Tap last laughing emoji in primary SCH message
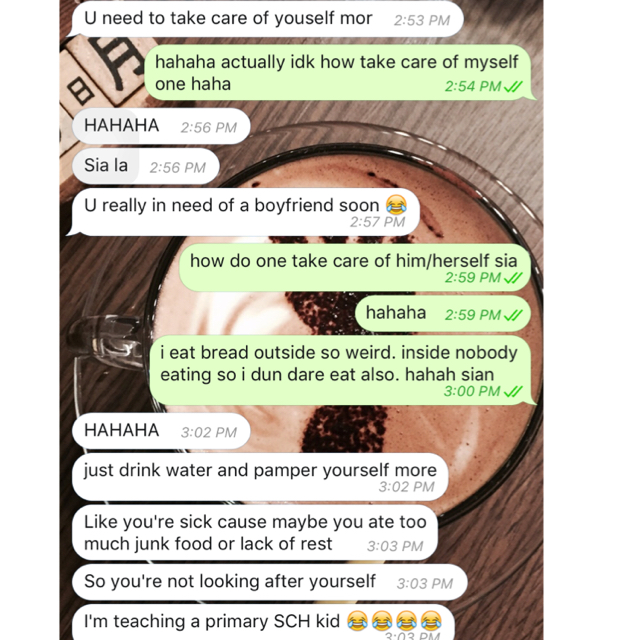This screenshot has width=640, height=640. click(x=432, y=621)
